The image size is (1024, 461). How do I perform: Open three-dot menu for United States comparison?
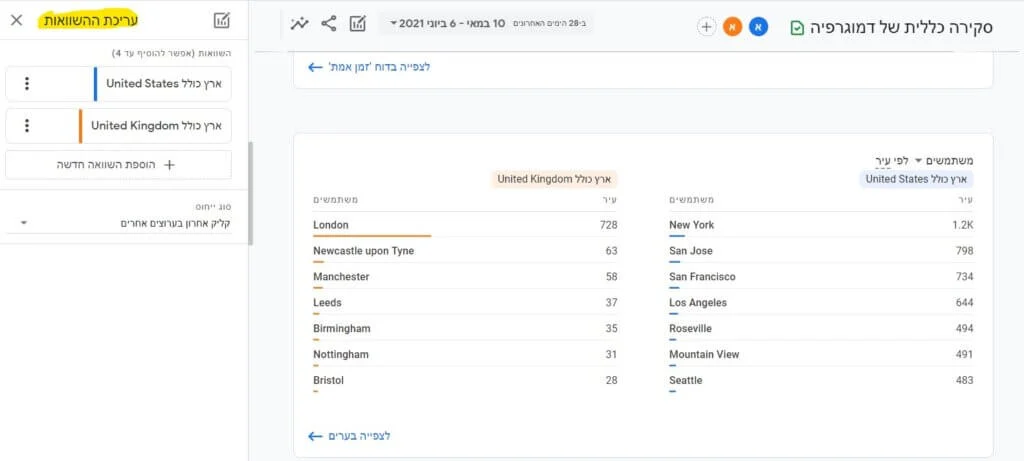pyautogui.click(x=27, y=84)
